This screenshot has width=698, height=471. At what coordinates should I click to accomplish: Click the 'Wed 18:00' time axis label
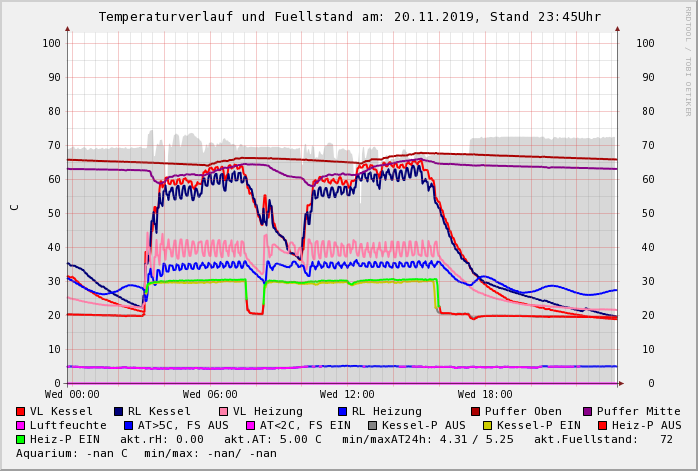click(x=485, y=395)
